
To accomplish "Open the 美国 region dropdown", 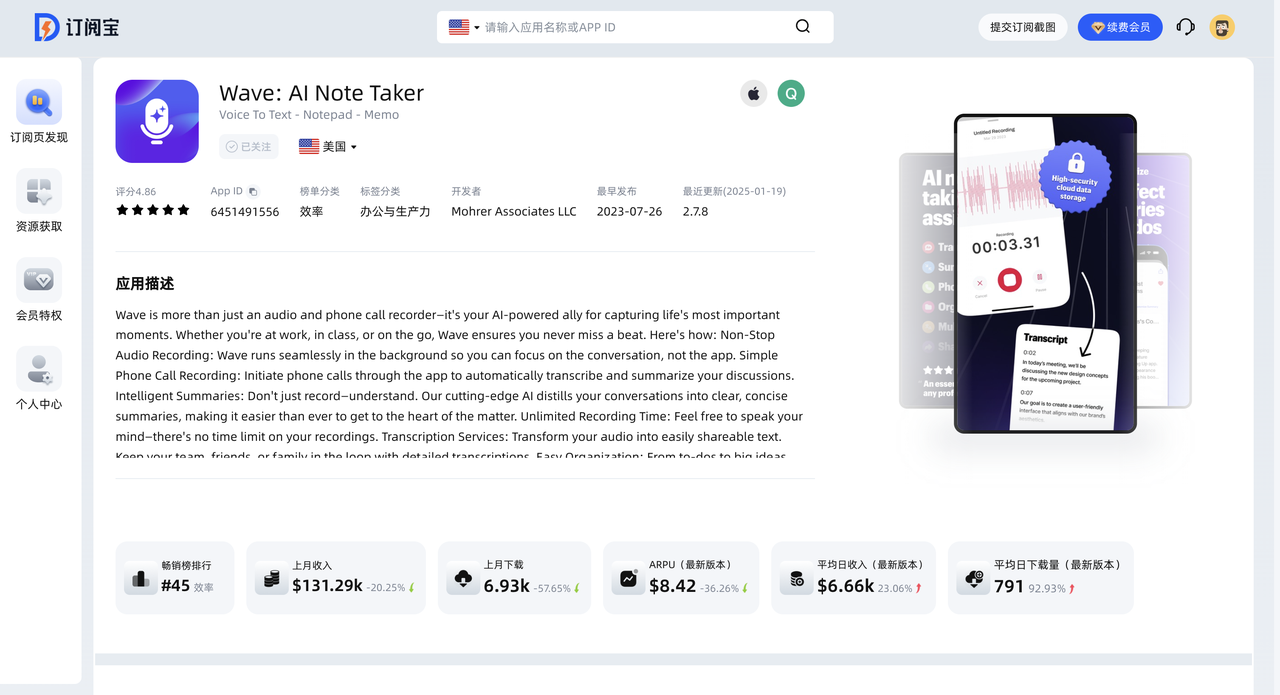I will click(328, 147).
